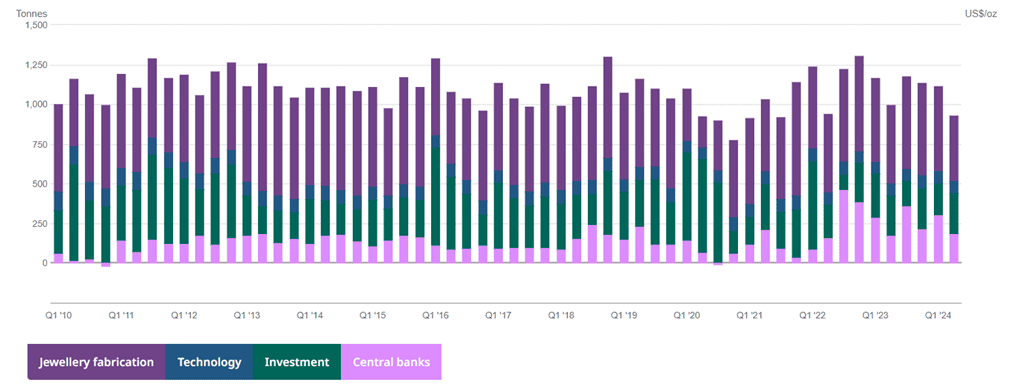Screen dimensions: 1013x391
Task: Click the Q1 '19 axis label
Action: (624, 315)
